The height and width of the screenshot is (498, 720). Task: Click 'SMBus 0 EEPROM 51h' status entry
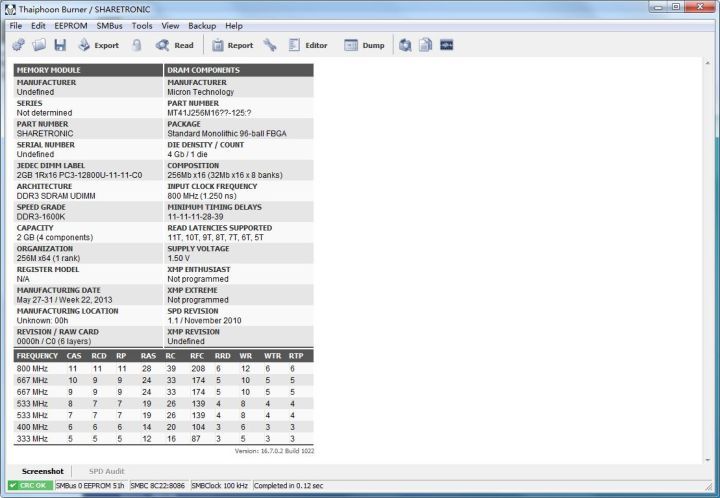(x=90, y=486)
